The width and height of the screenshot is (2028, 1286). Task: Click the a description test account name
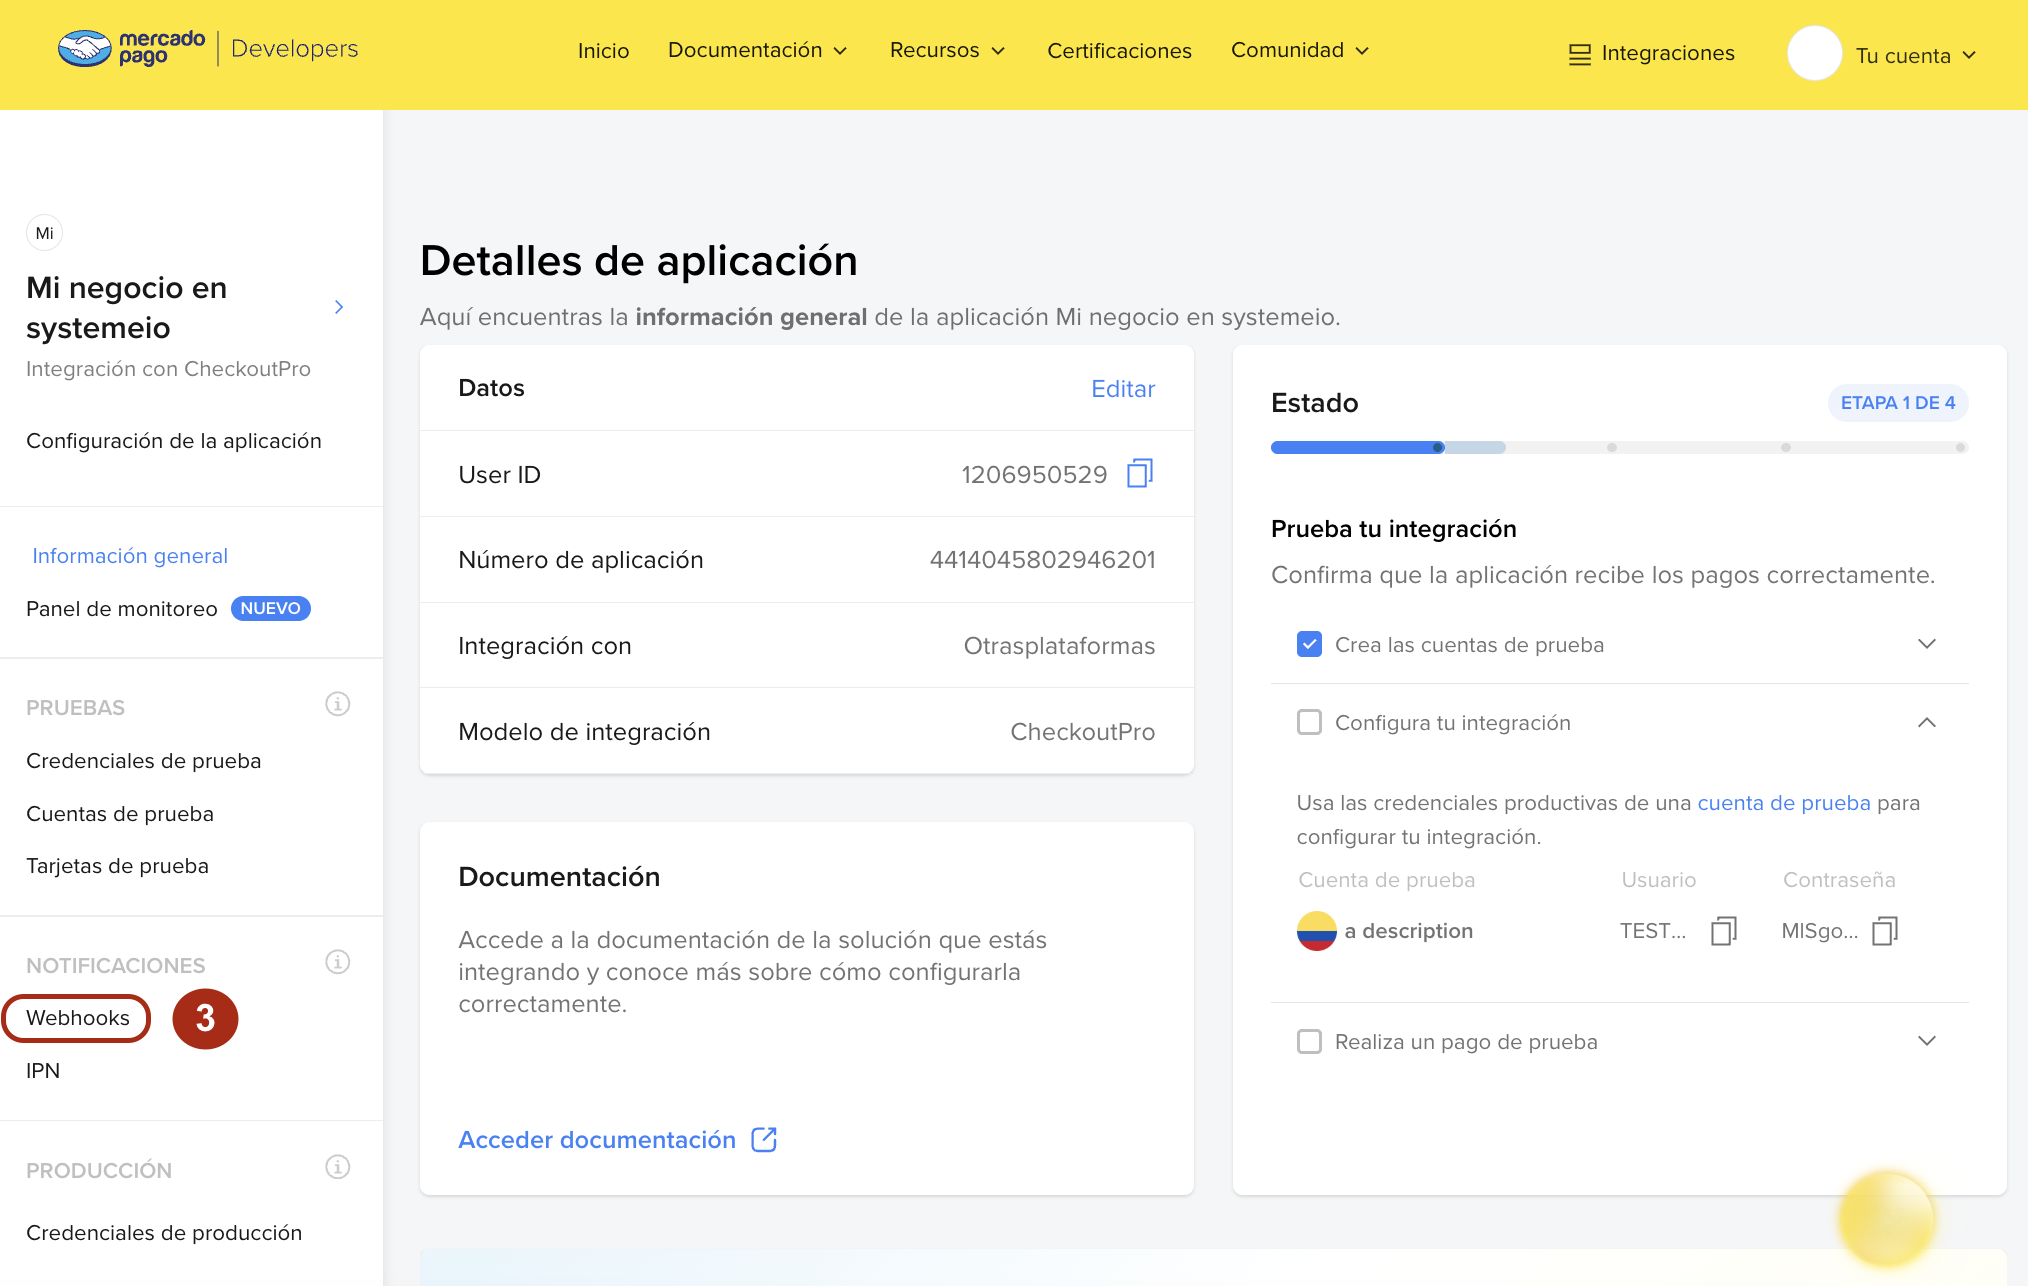(1409, 931)
